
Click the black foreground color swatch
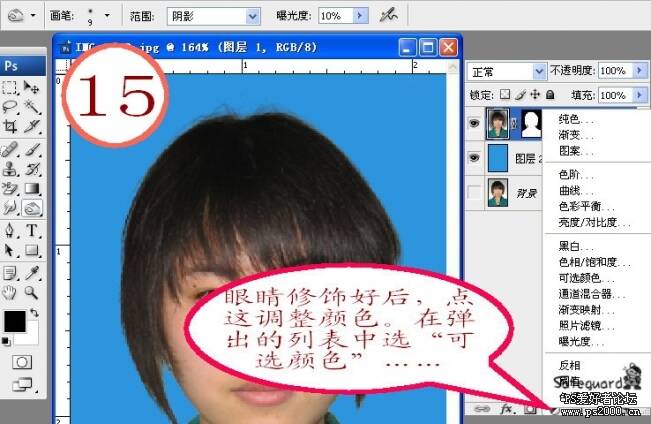(x=14, y=322)
